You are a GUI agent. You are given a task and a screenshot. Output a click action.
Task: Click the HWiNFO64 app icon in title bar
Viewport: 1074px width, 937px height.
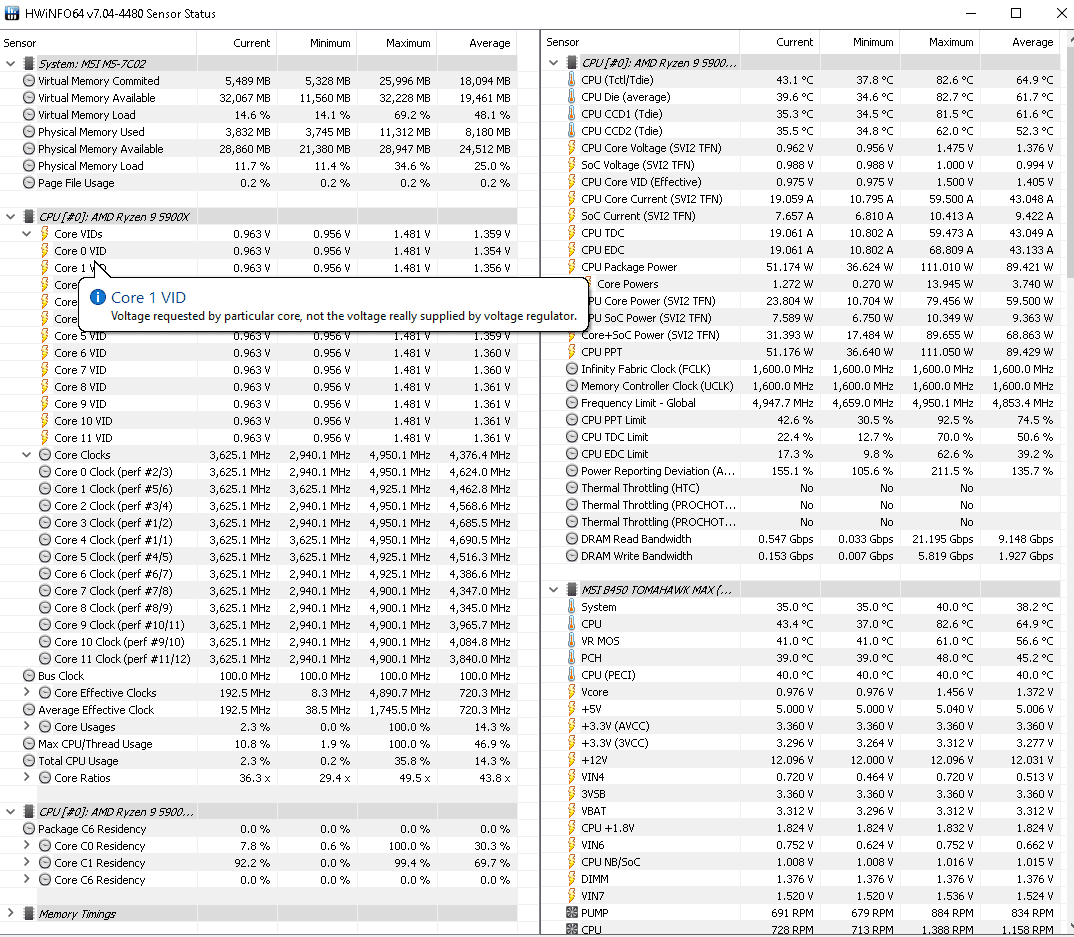[12, 14]
